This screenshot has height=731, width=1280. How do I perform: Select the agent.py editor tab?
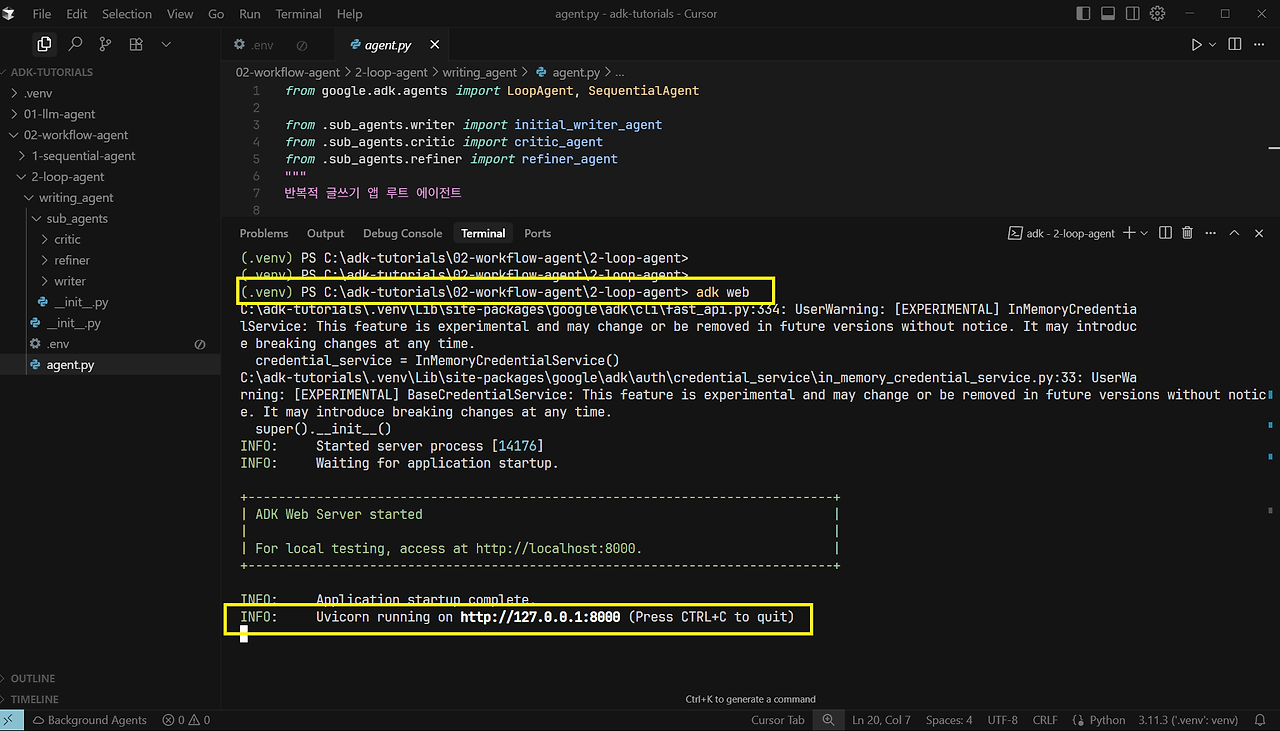pos(388,45)
